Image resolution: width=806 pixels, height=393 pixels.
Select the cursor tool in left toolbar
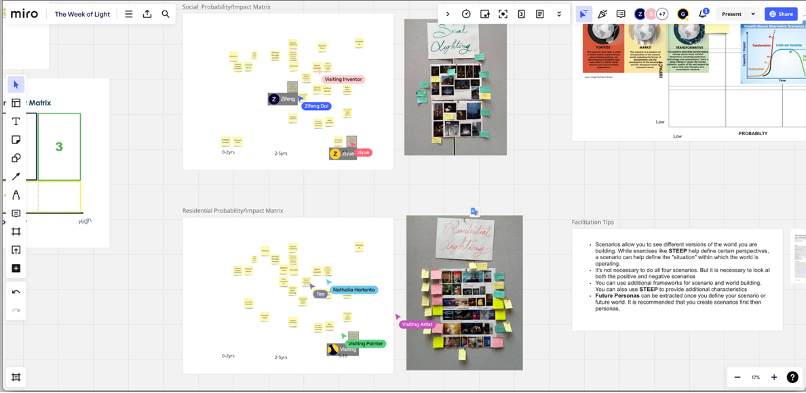[x=16, y=84]
